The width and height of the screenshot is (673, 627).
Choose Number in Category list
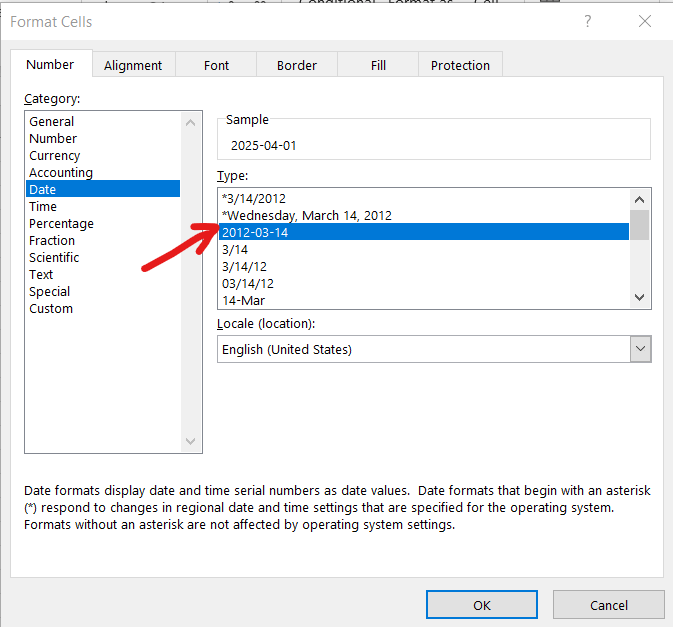point(103,139)
